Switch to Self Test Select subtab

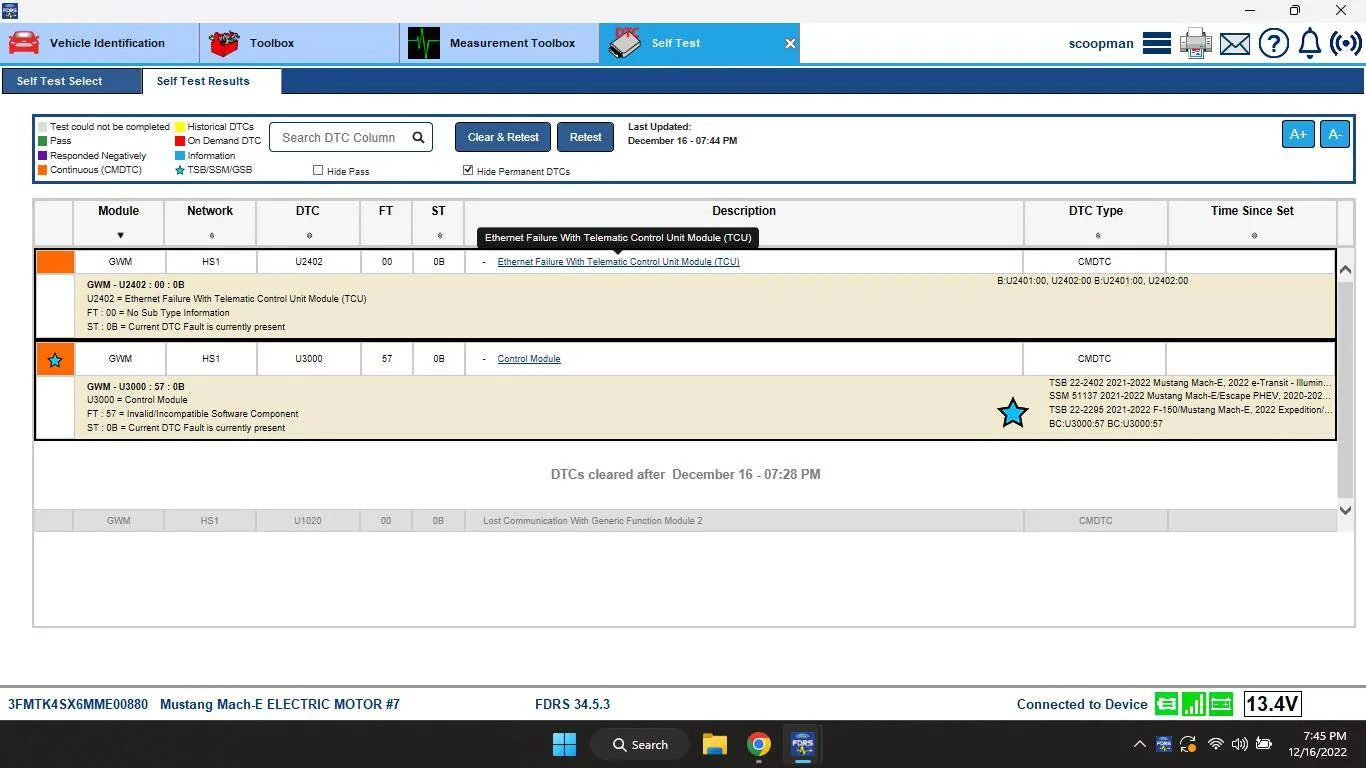[x=72, y=81]
